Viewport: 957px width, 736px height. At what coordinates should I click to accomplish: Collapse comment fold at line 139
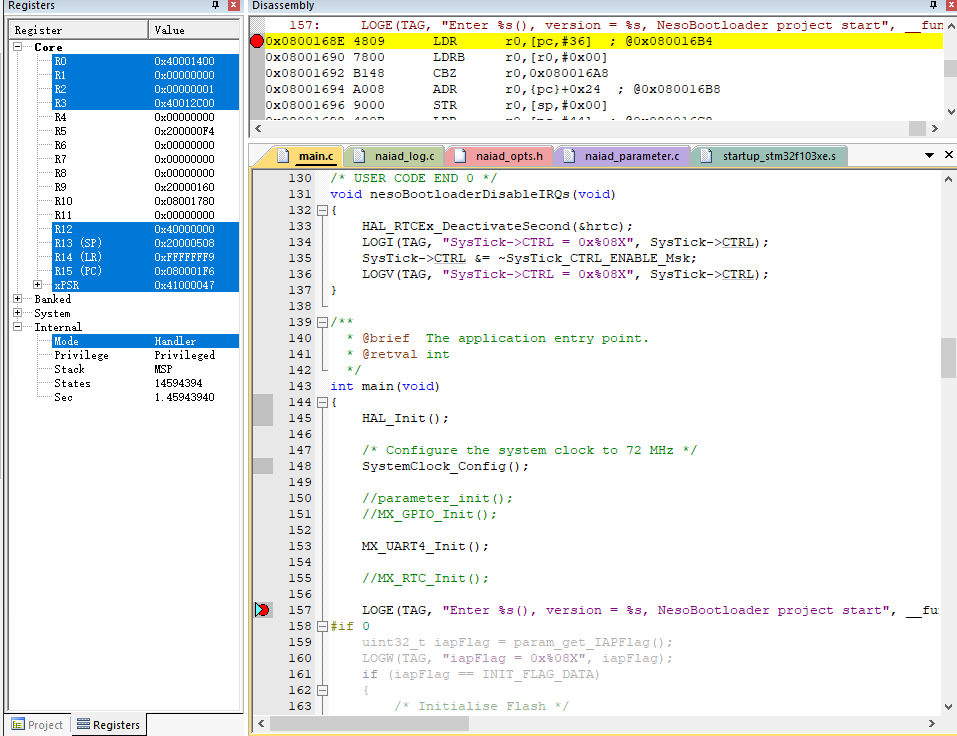pyautogui.click(x=322, y=322)
